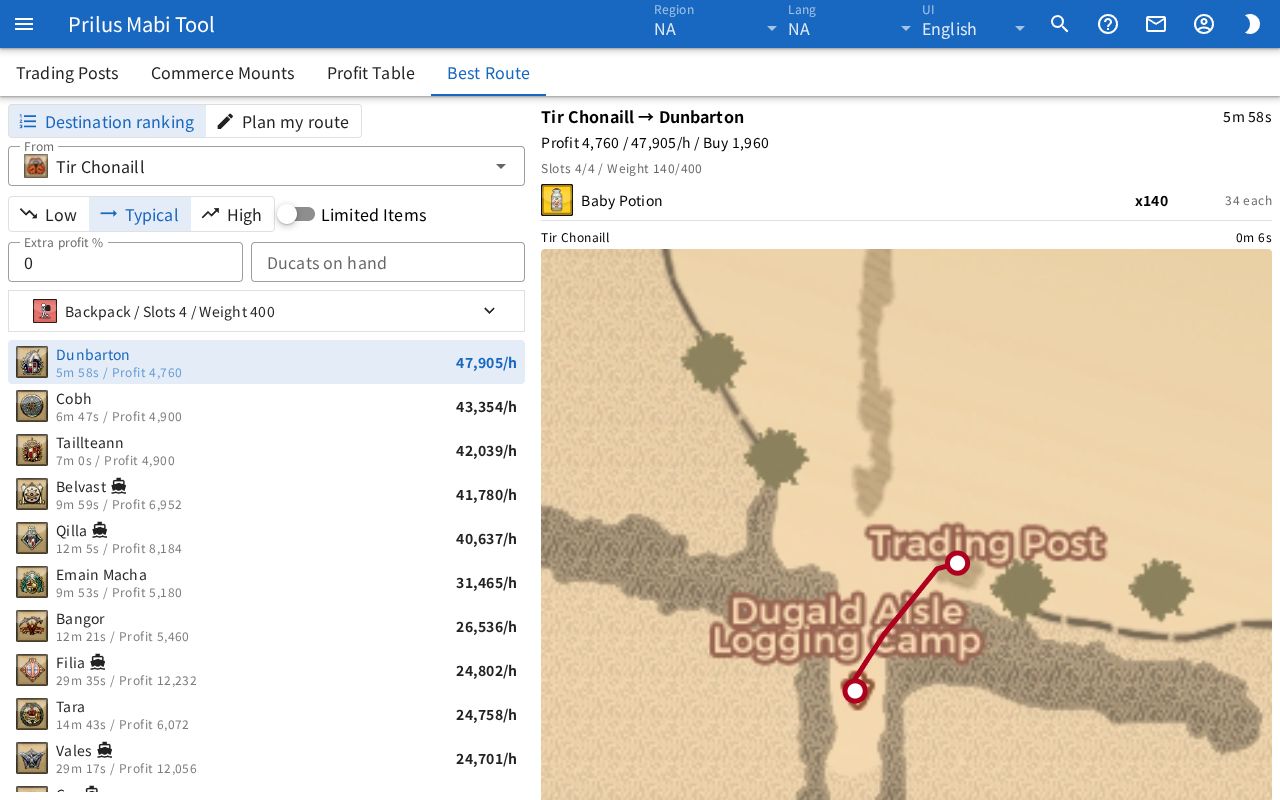Open the Lang NA dropdown

[850, 24]
